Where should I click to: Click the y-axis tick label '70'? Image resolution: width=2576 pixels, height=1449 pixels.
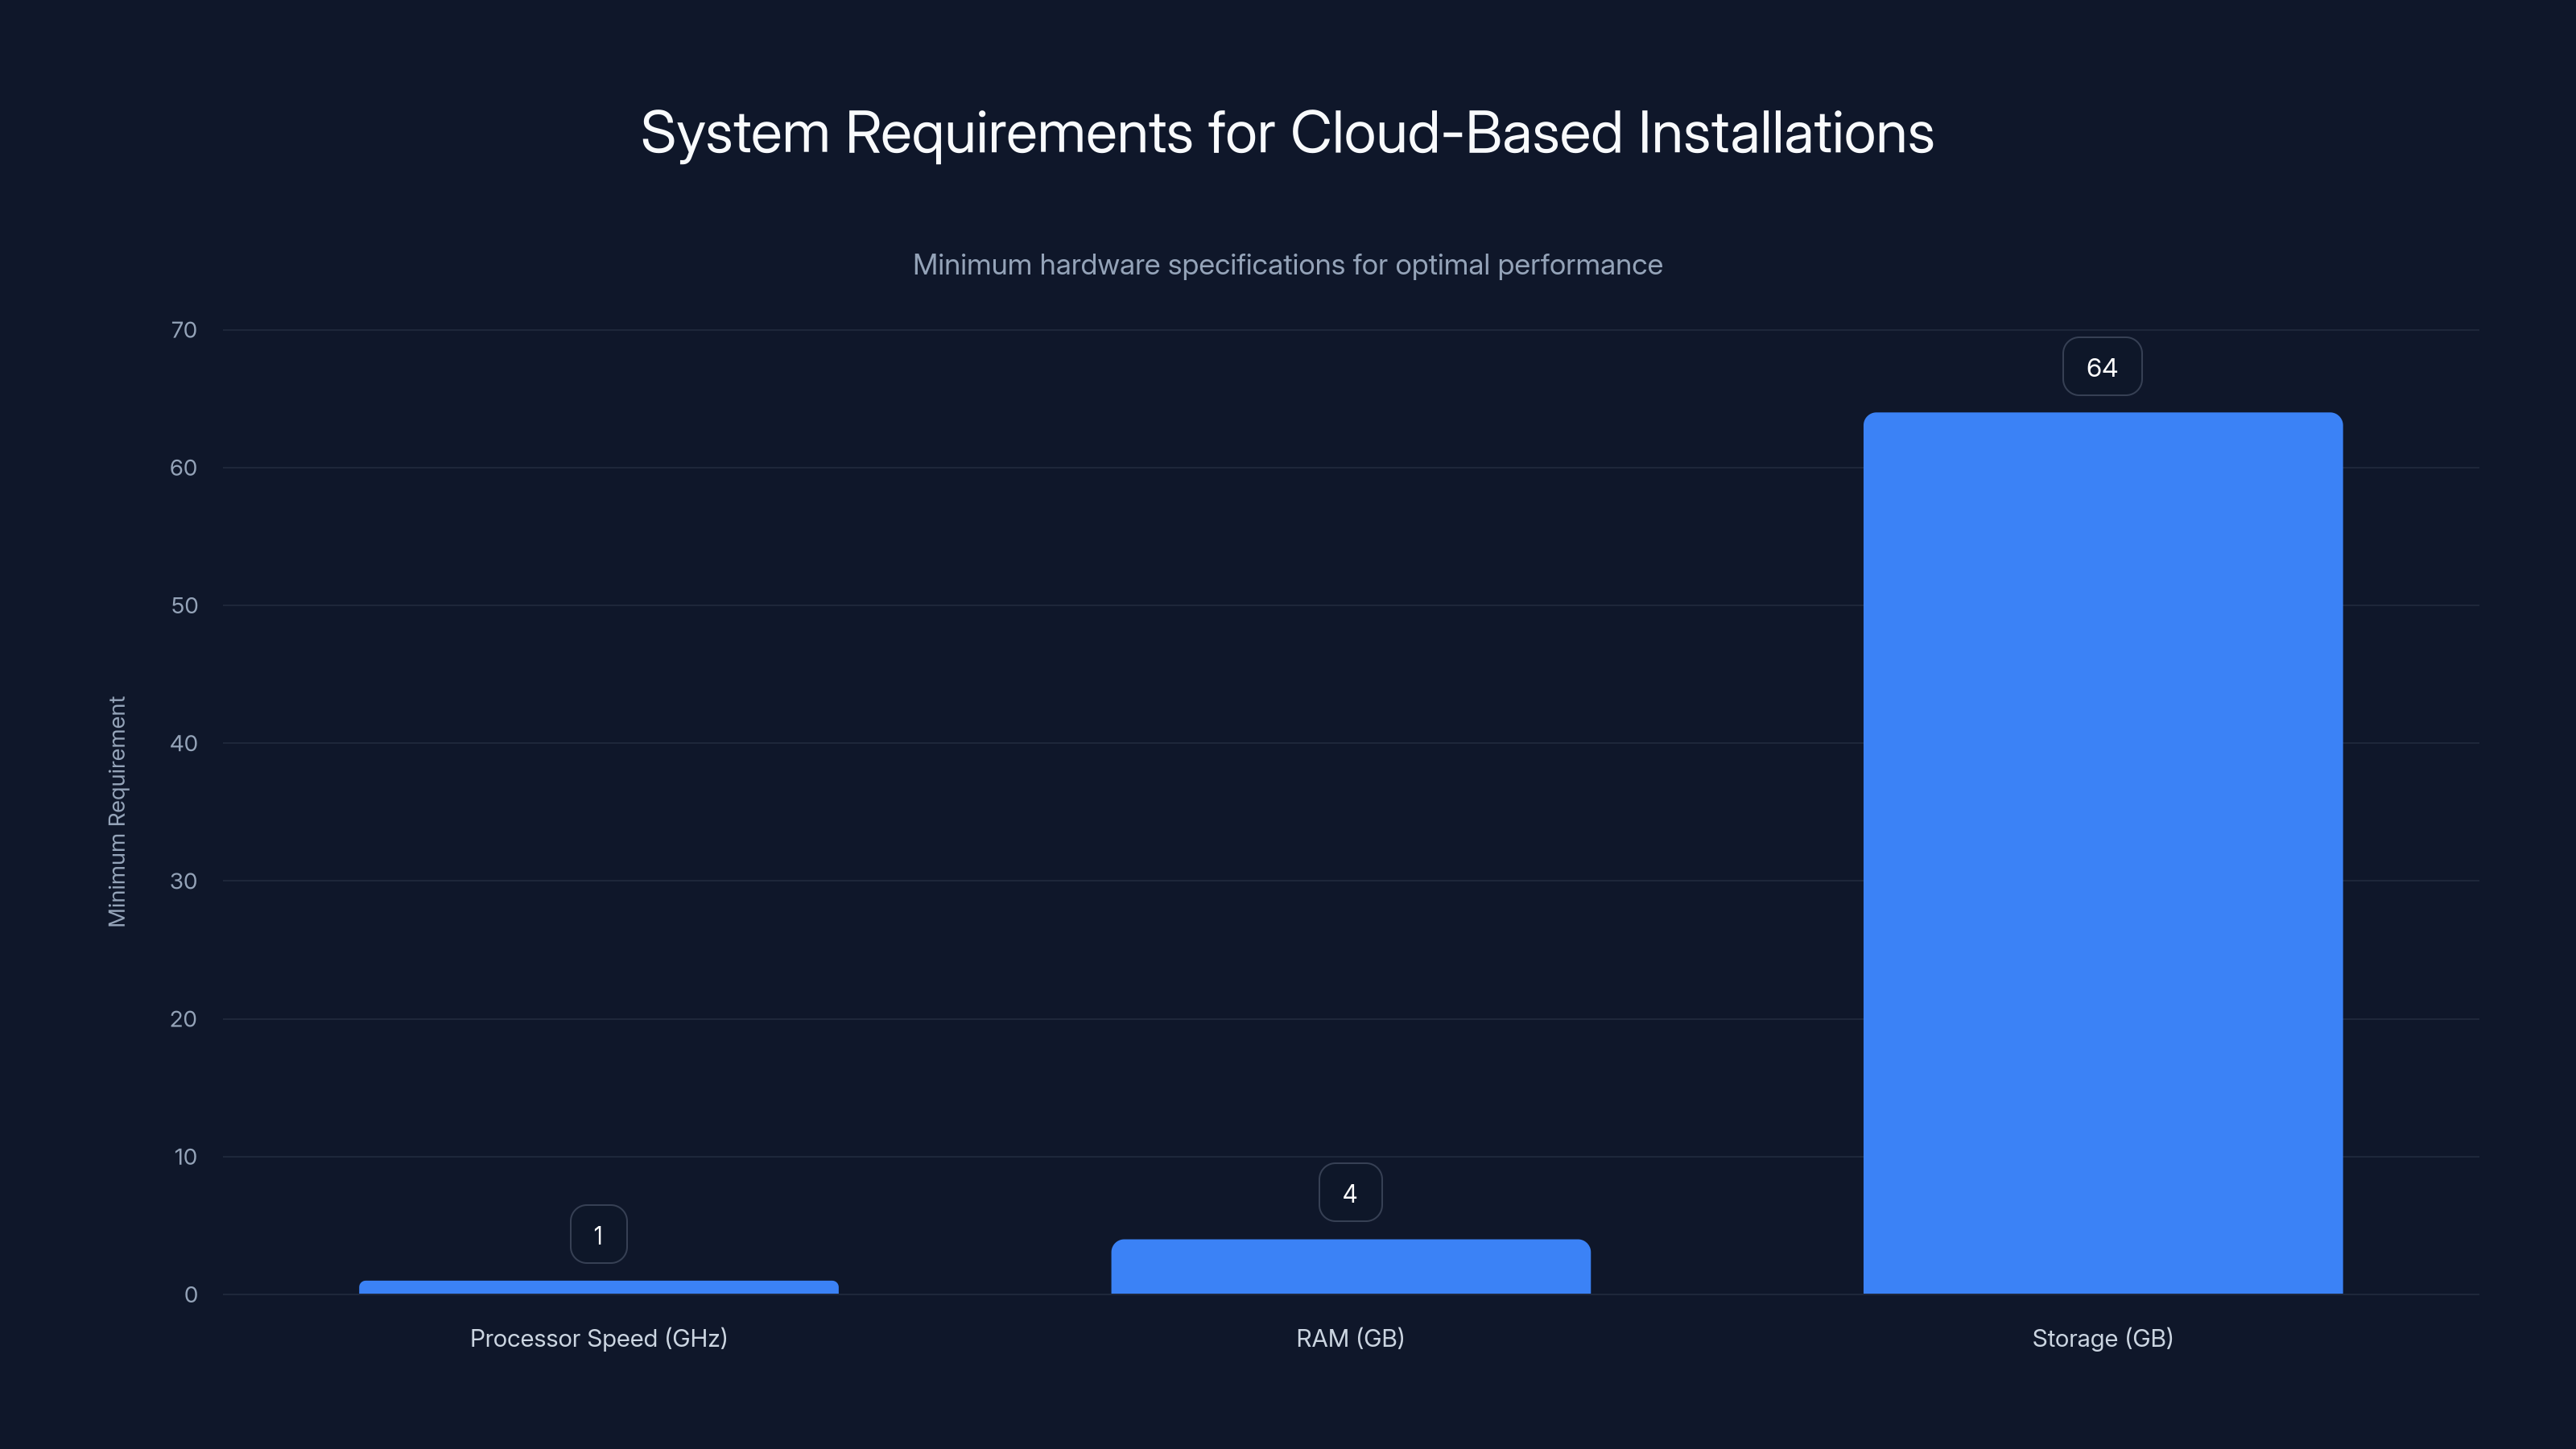184,330
